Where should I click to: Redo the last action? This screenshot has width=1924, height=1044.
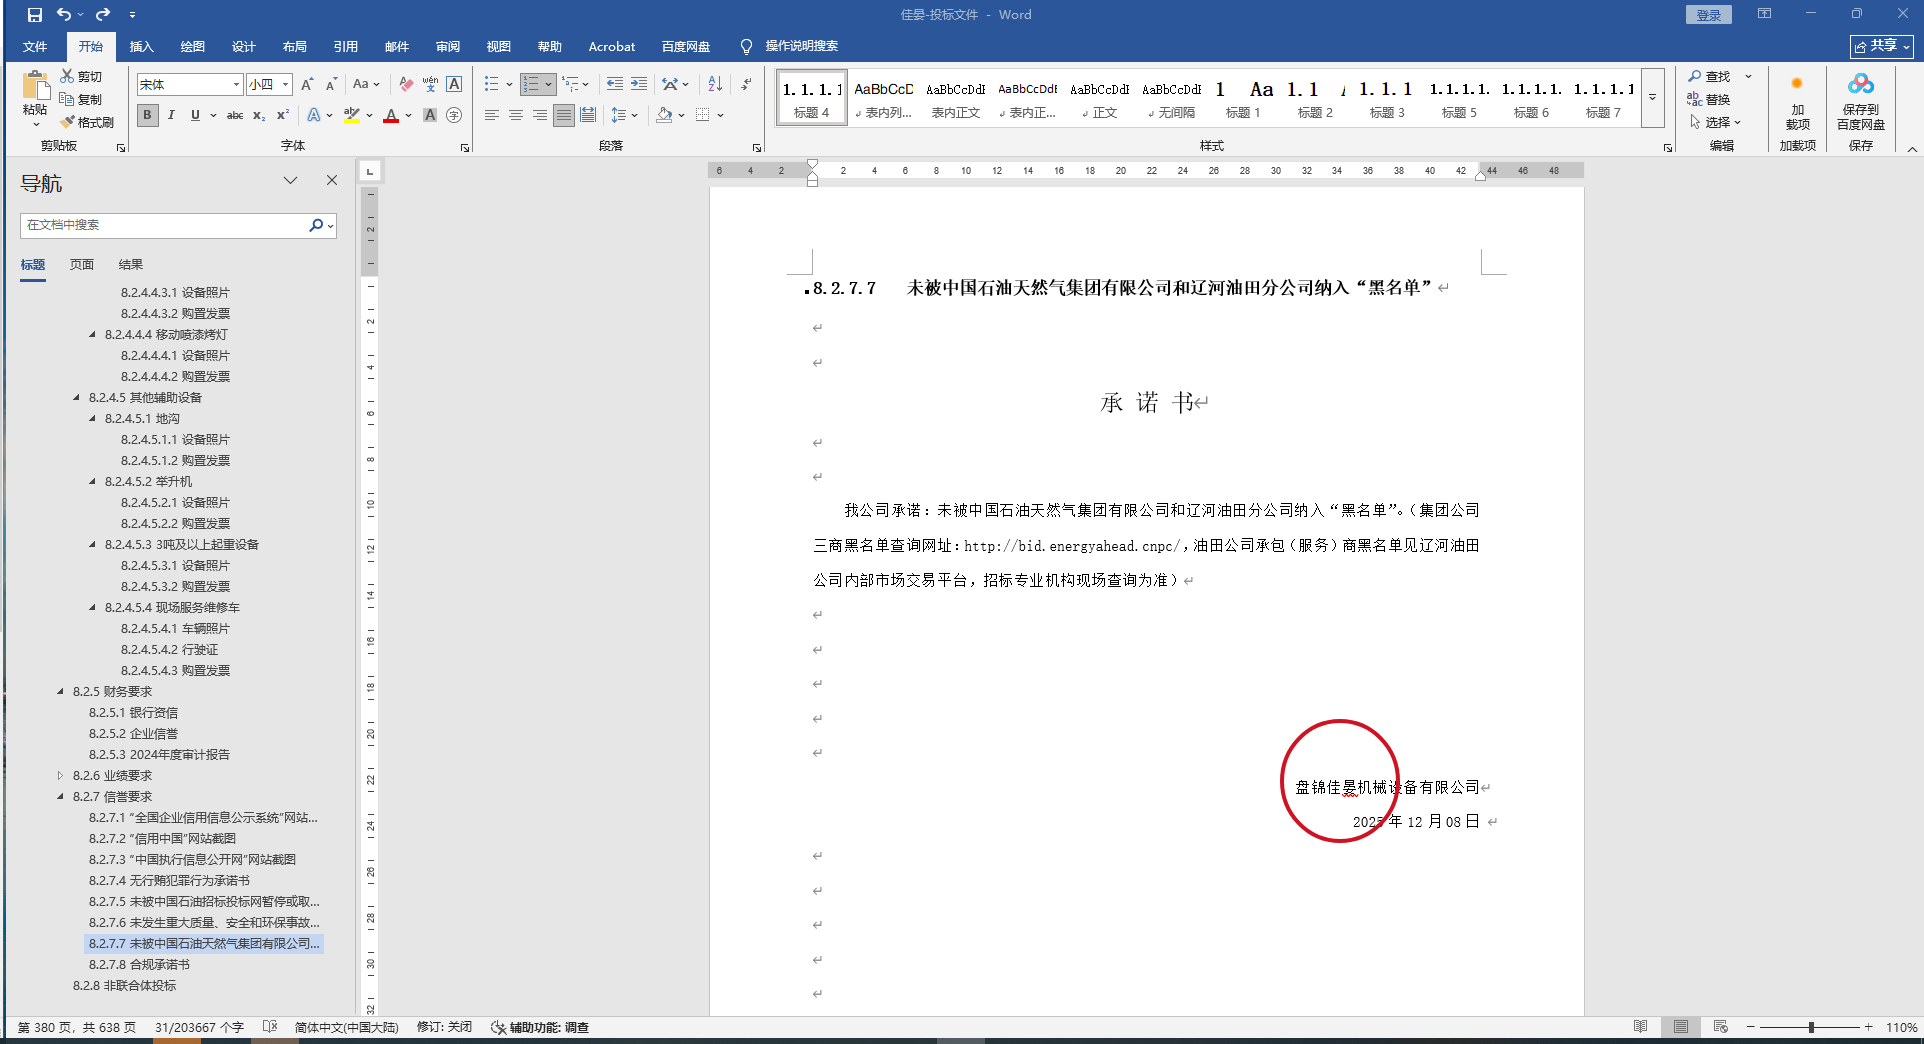point(102,15)
